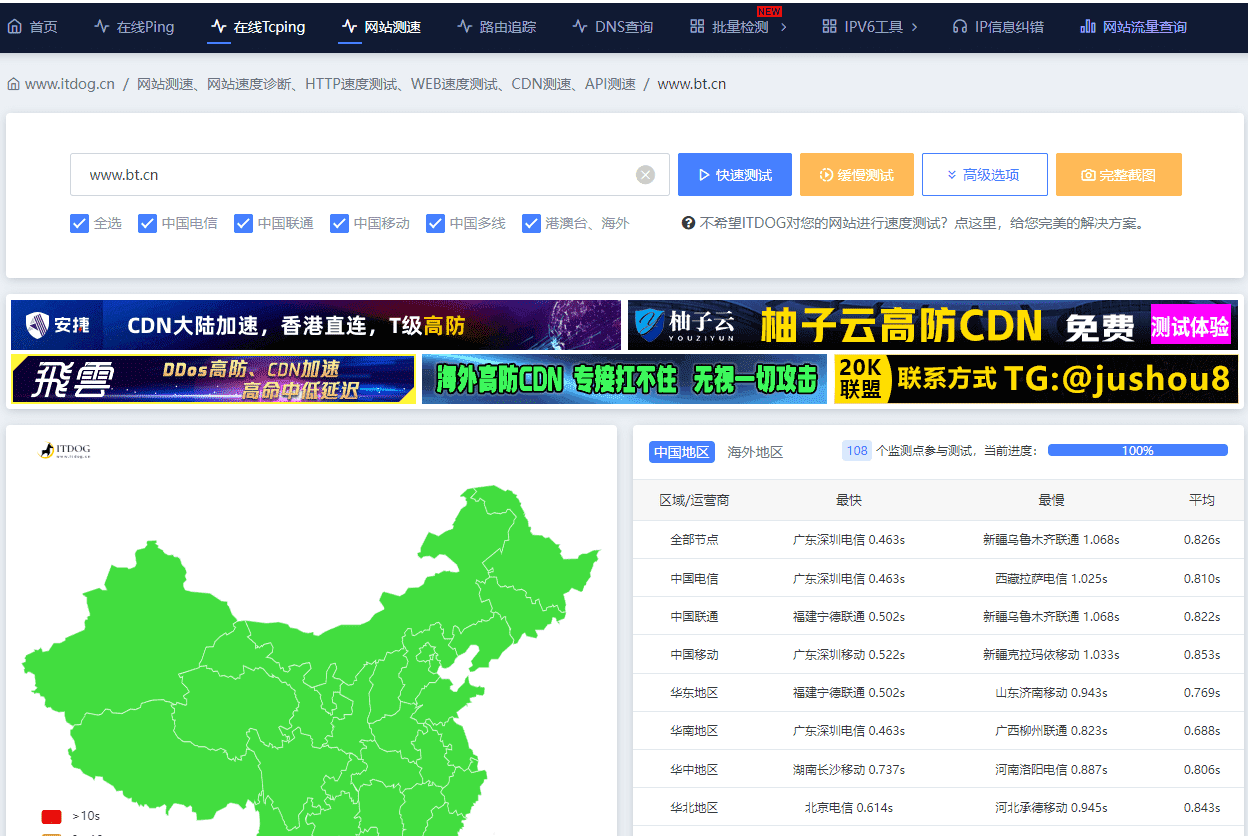This screenshot has height=836, width=1248.
Task: Click the question mark help icon
Action: pyautogui.click(x=688, y=223)
